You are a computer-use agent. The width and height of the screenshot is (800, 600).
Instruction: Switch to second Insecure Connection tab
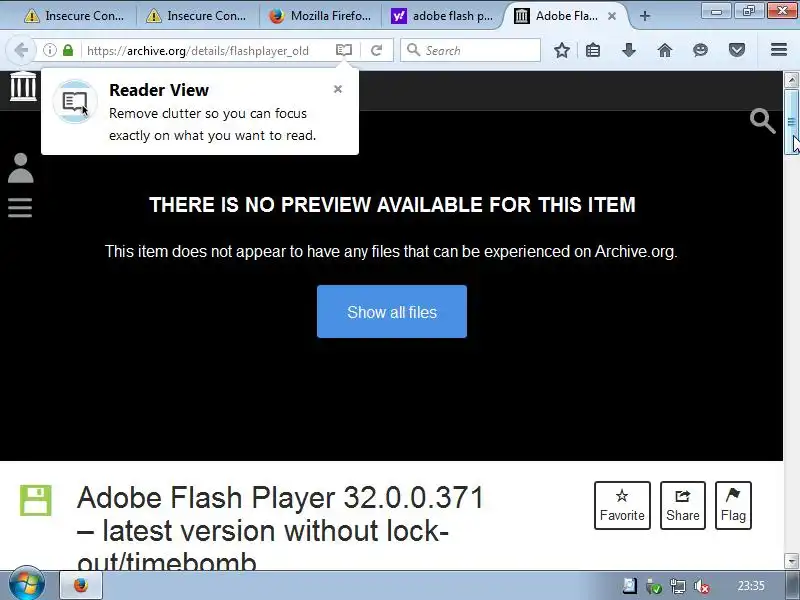point(196,16)
